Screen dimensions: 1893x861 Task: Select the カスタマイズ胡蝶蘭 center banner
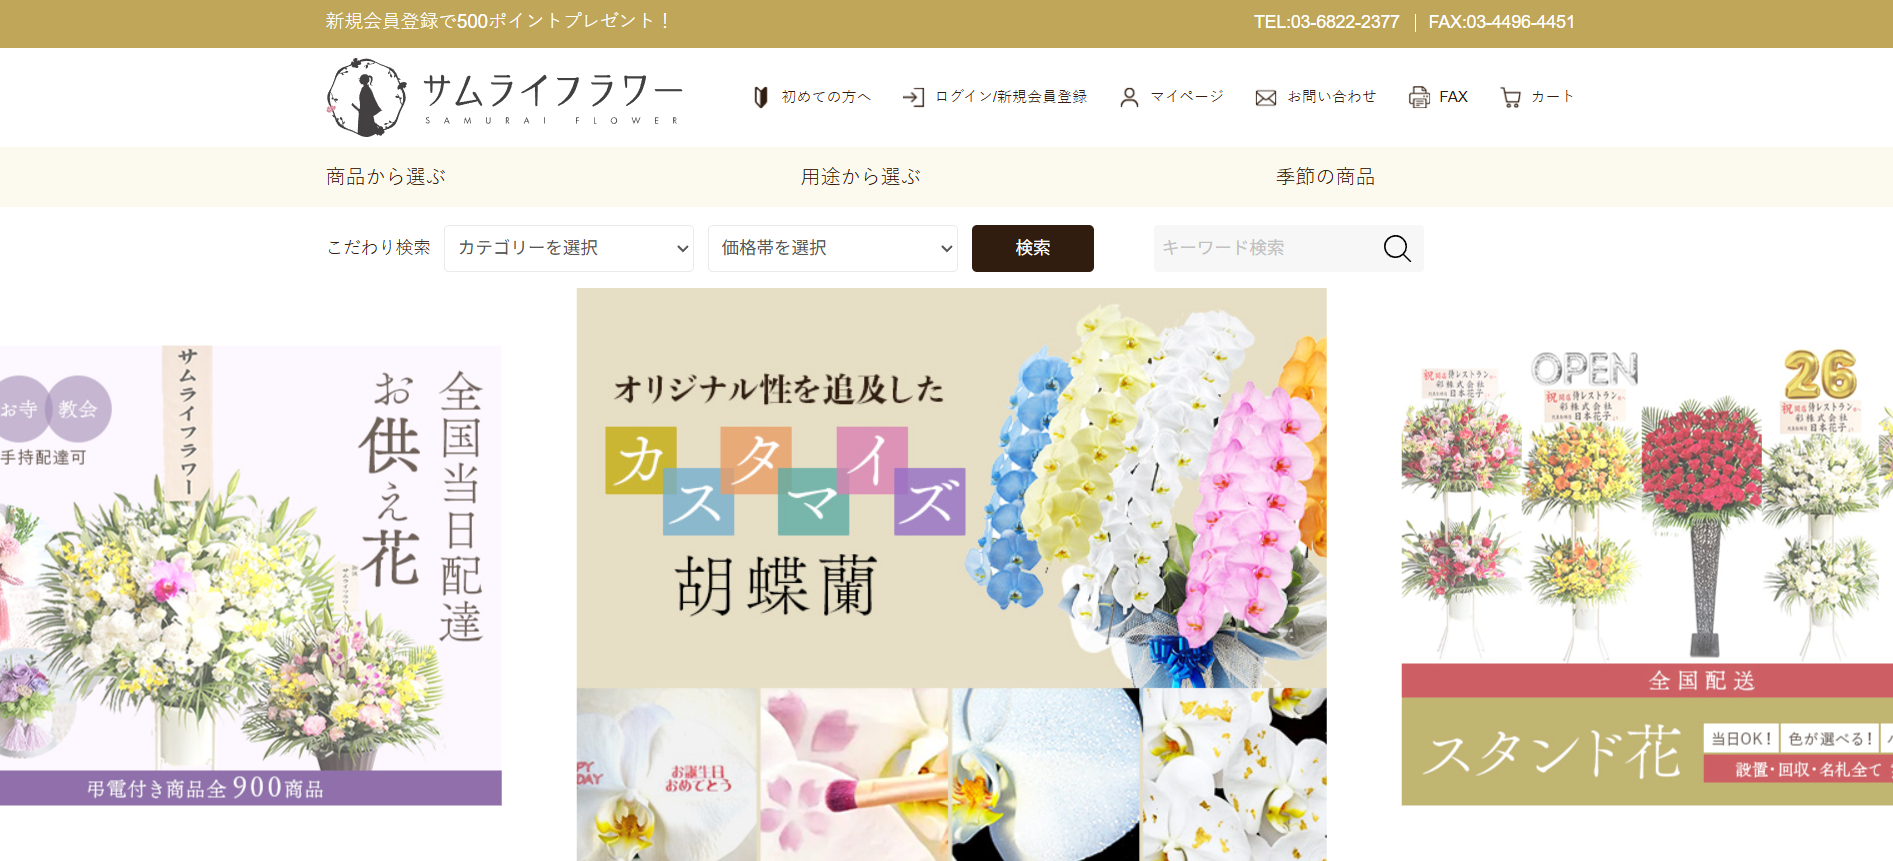(952, 574)
